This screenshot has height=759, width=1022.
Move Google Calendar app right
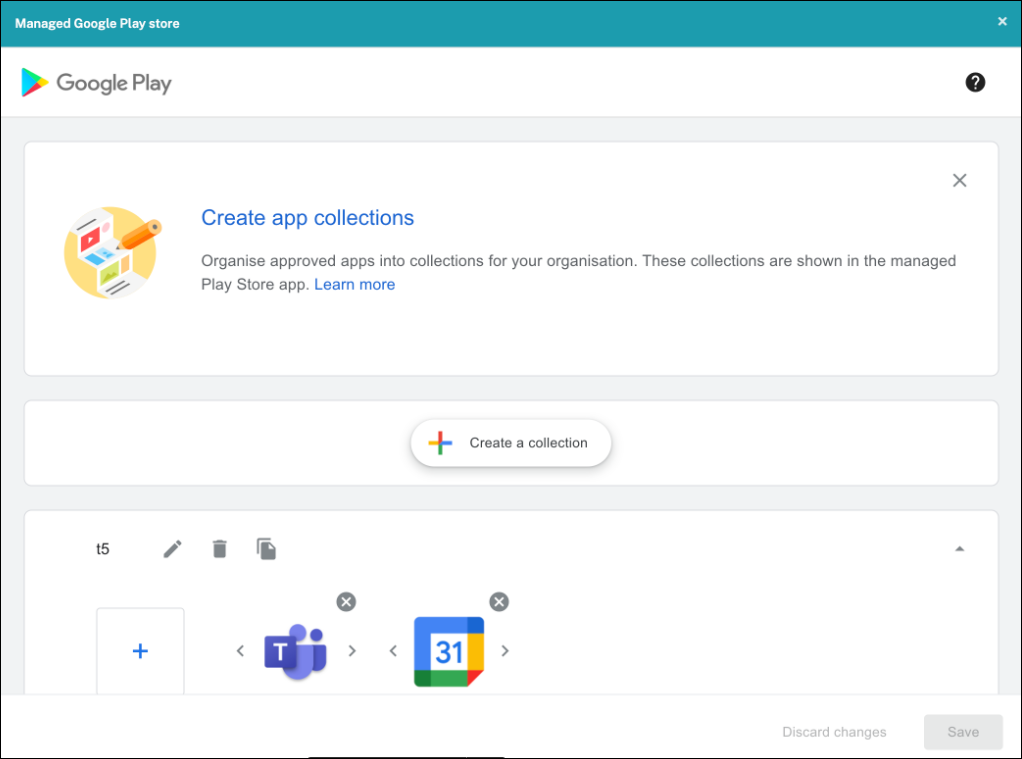click(505, 651)
